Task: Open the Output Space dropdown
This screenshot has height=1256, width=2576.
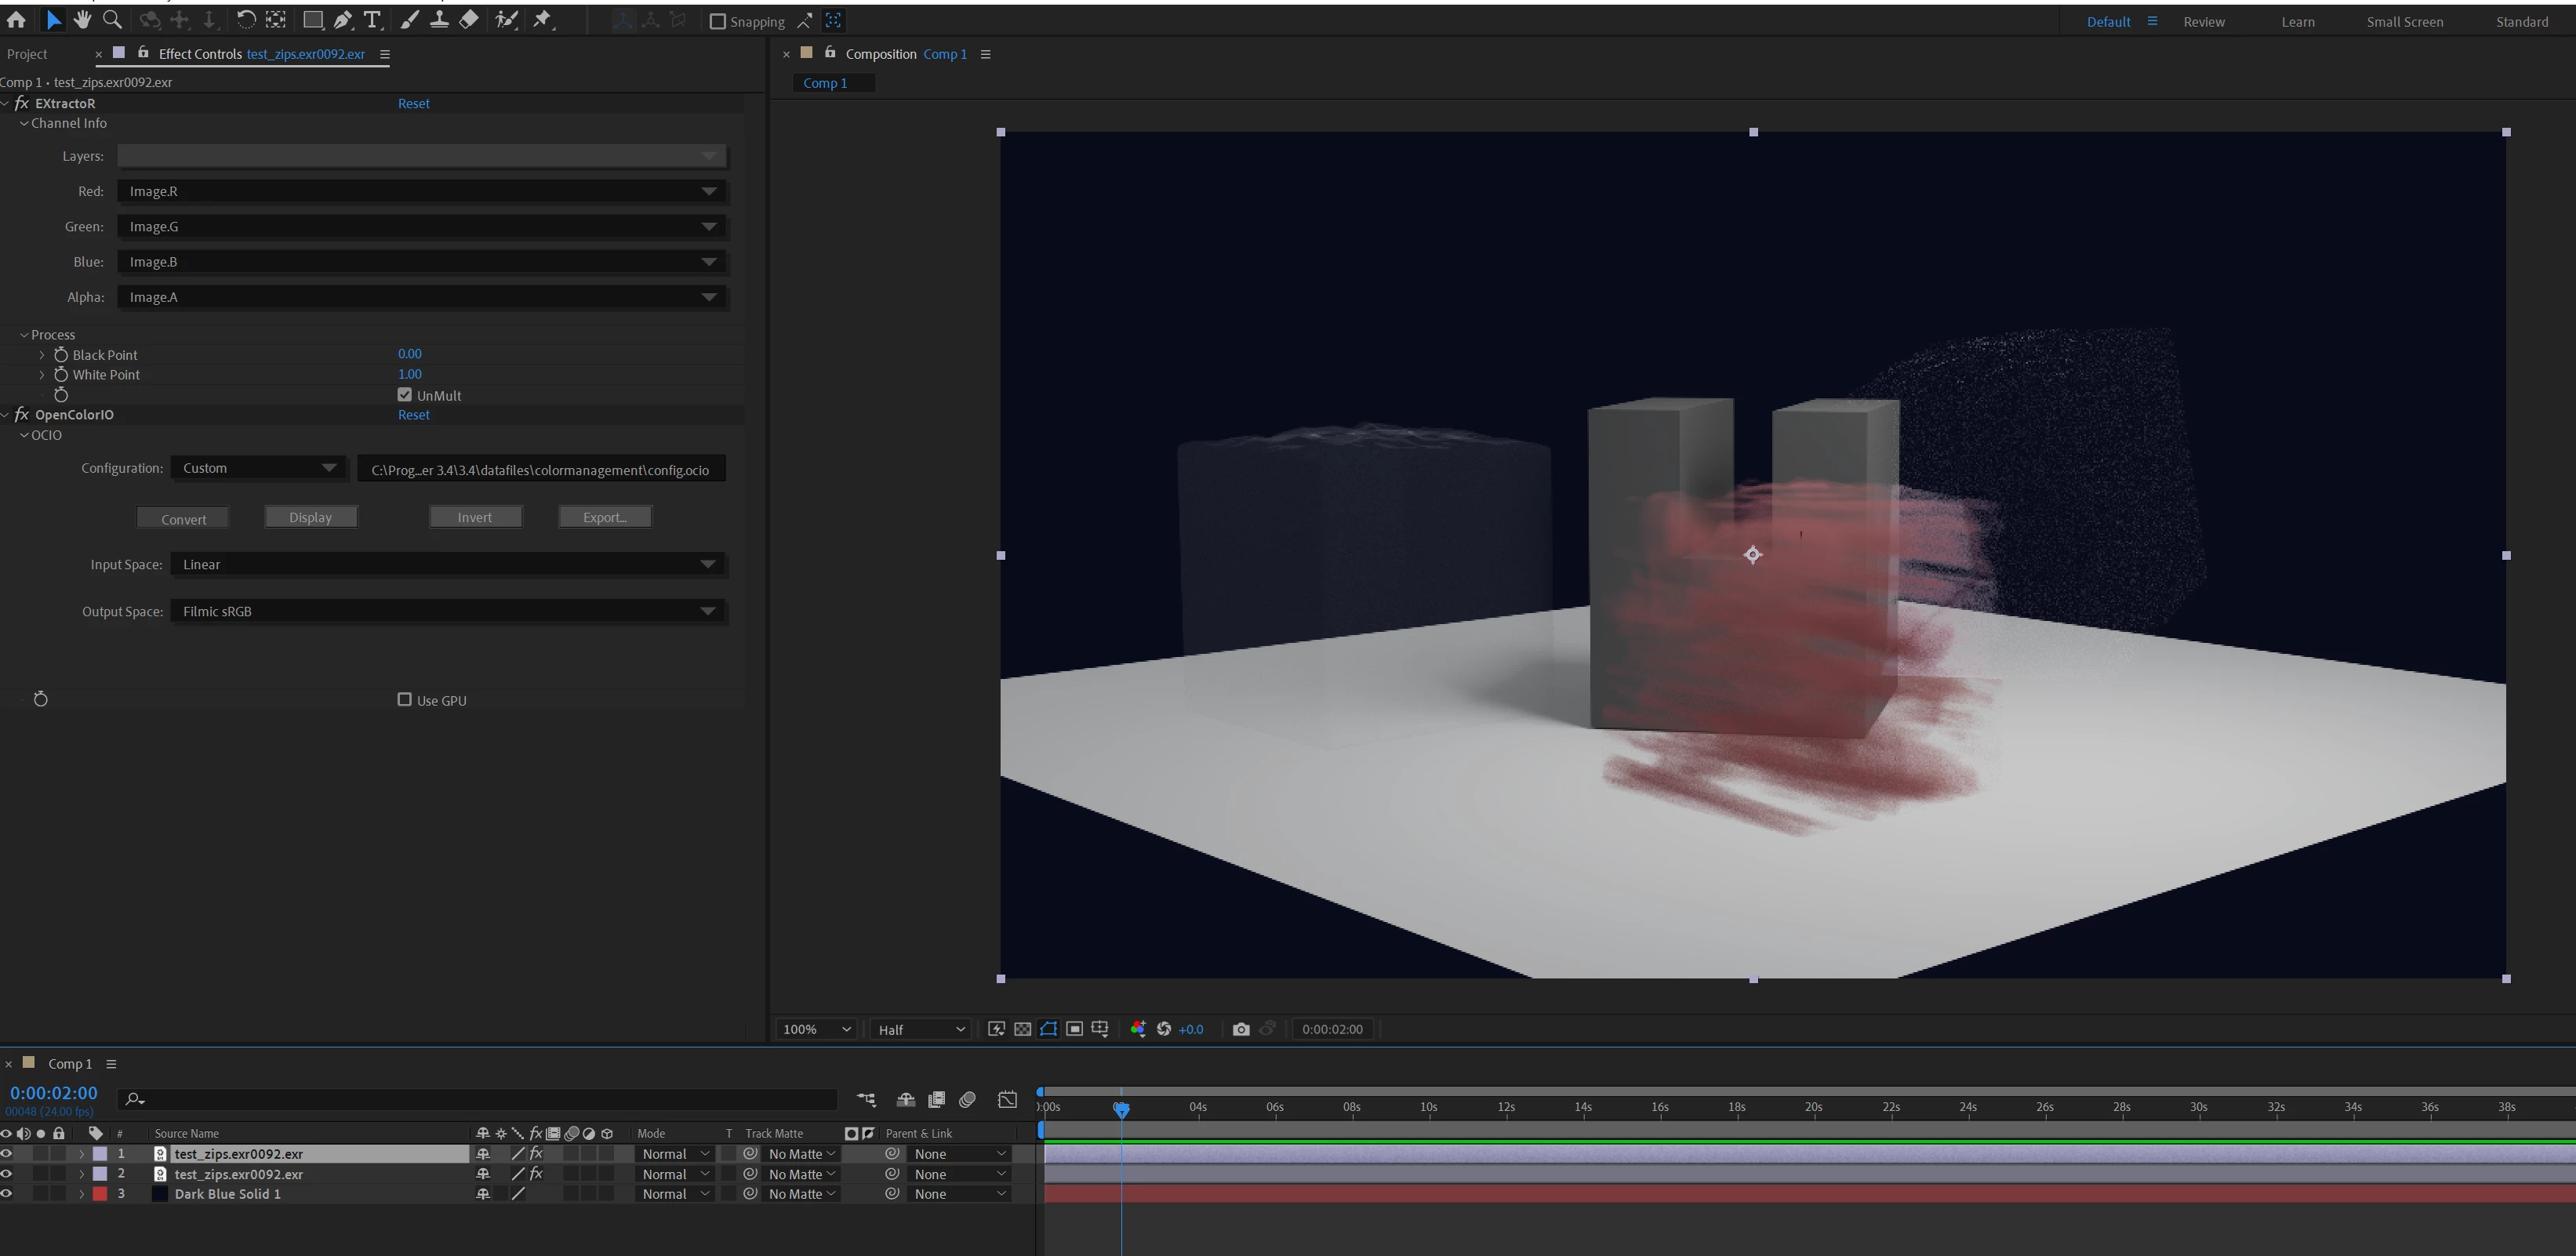Action: (448, 611)
